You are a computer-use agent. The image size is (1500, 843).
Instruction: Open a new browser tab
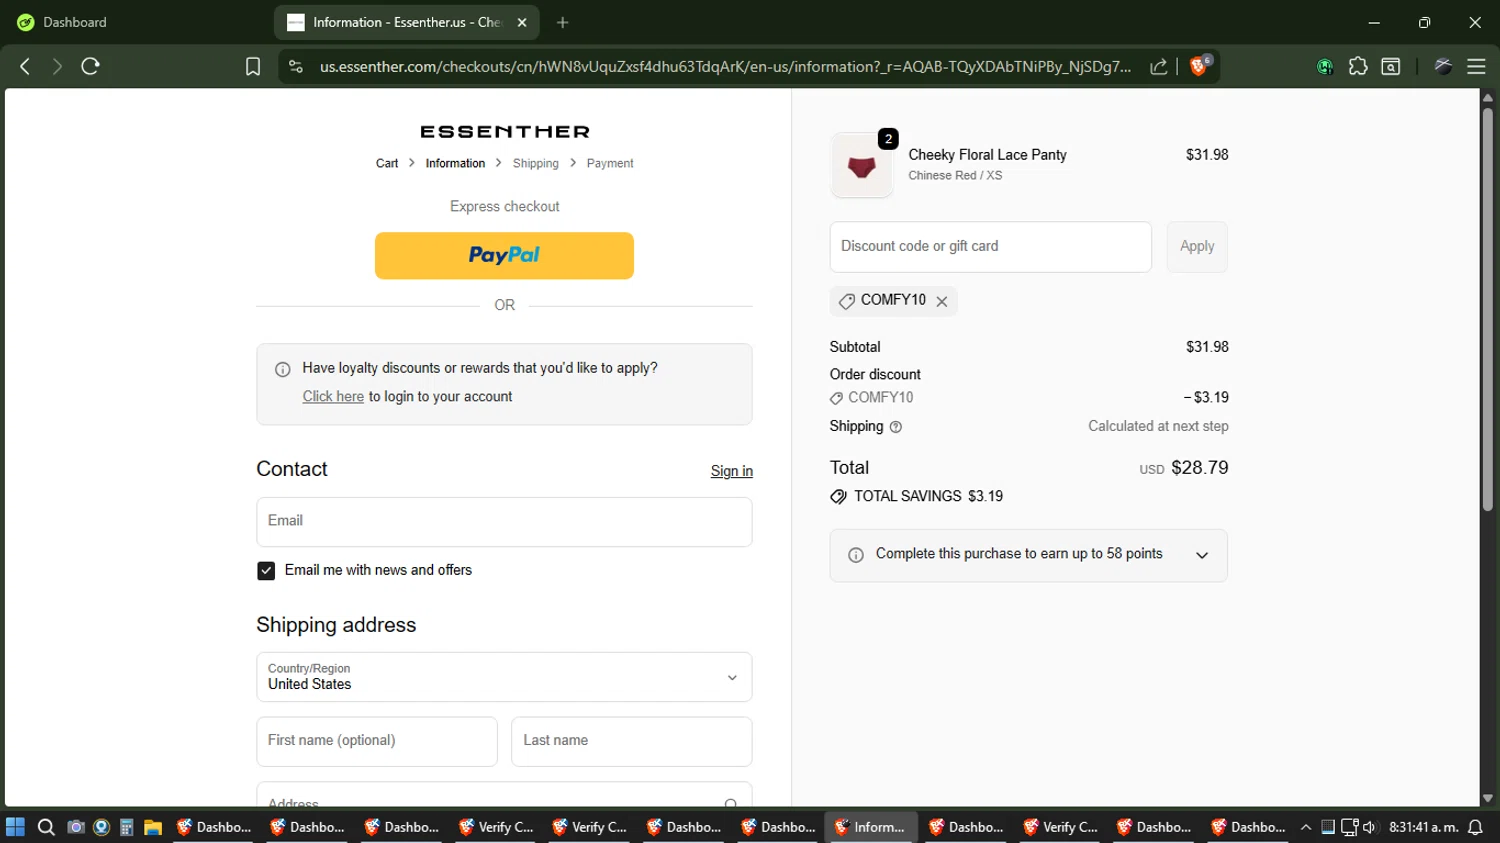point(563,22)
